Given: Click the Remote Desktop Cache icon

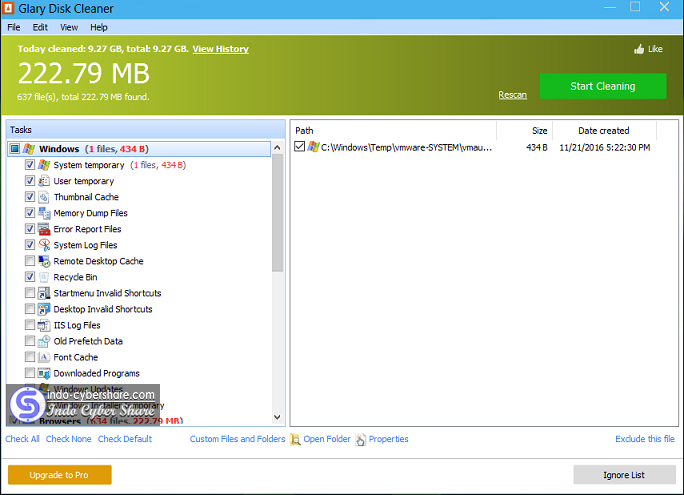Looking at the screenshot, I should (44, 261).
